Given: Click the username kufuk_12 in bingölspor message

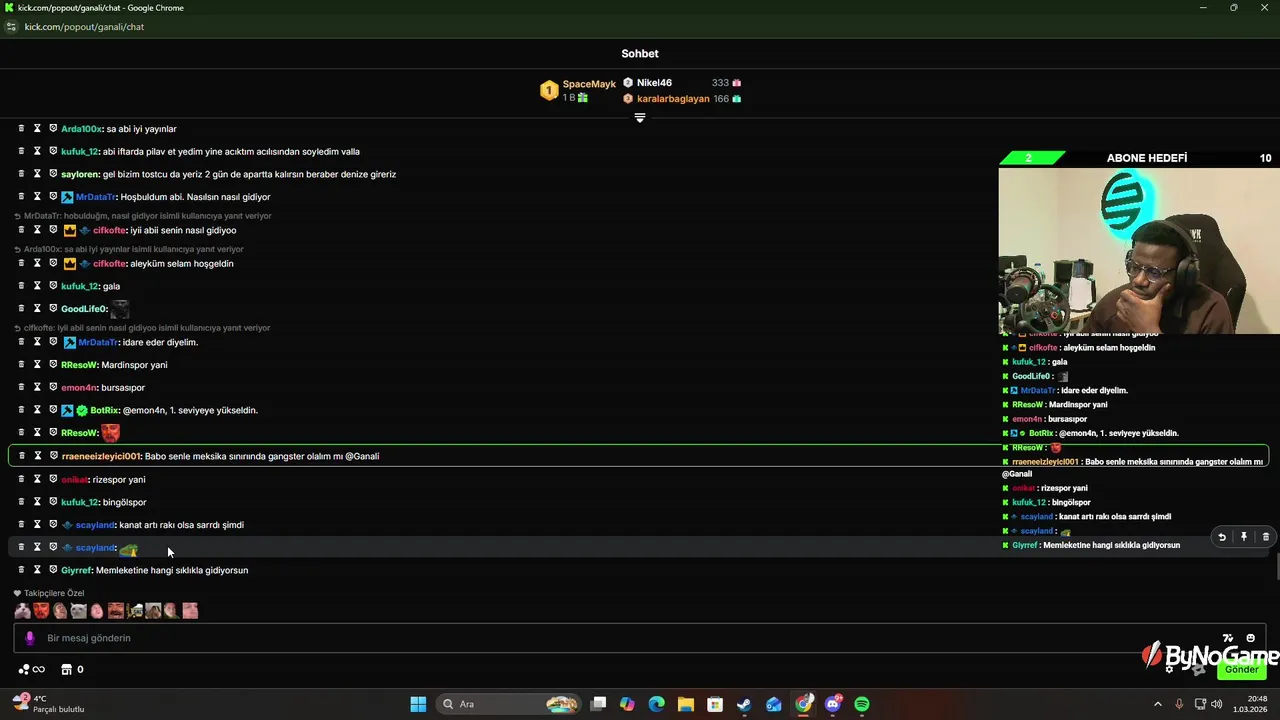Looking at the screenshot, I should 79,502.
